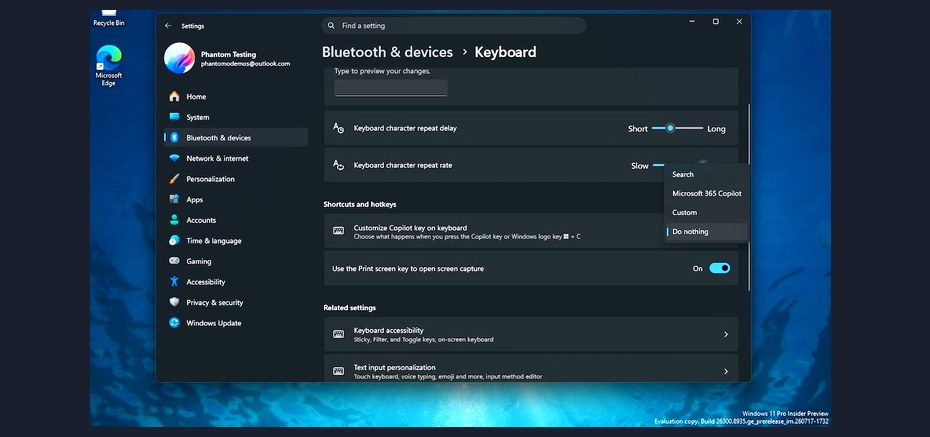Click the Privacy & security shield icon

tap(174, 302)
